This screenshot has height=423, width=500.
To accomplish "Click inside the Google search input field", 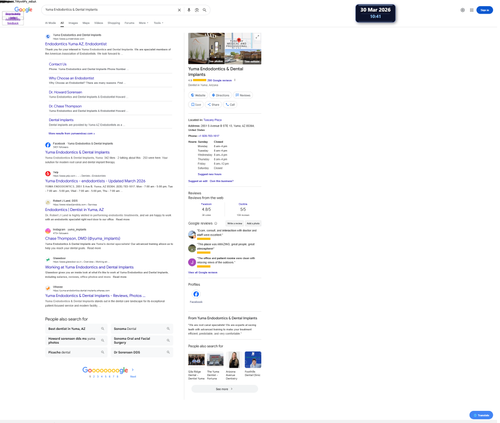I will click(110, 10).
